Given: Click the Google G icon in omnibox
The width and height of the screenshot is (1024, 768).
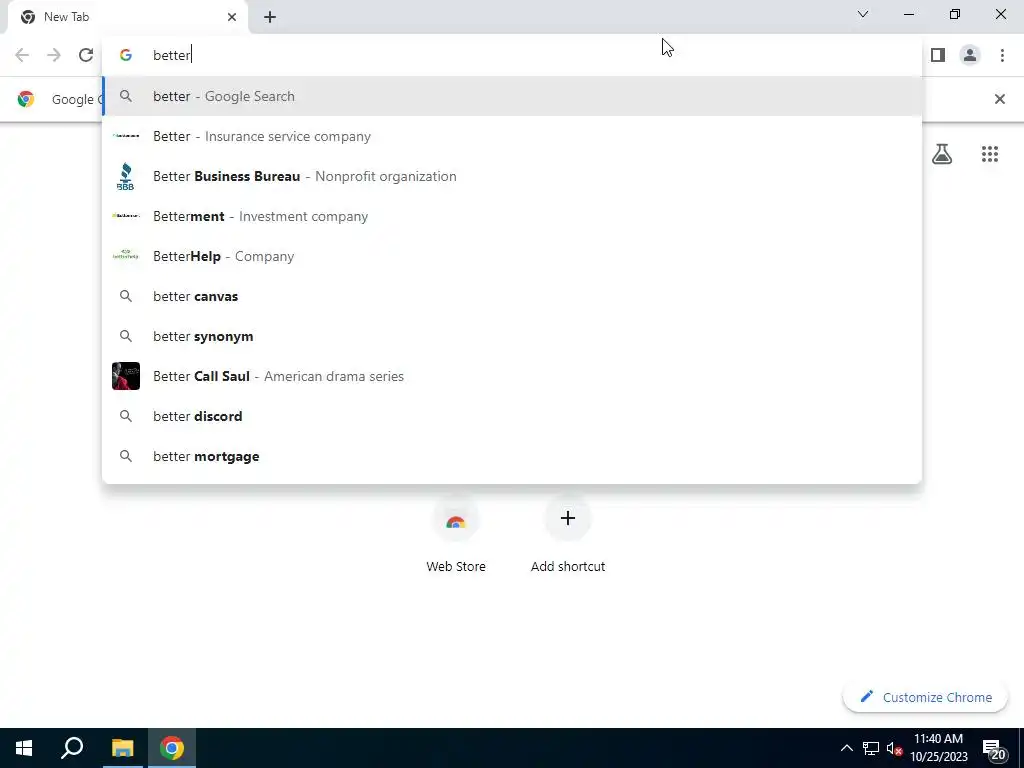Looking at the screenshot, I should click(x=126, y=55).
